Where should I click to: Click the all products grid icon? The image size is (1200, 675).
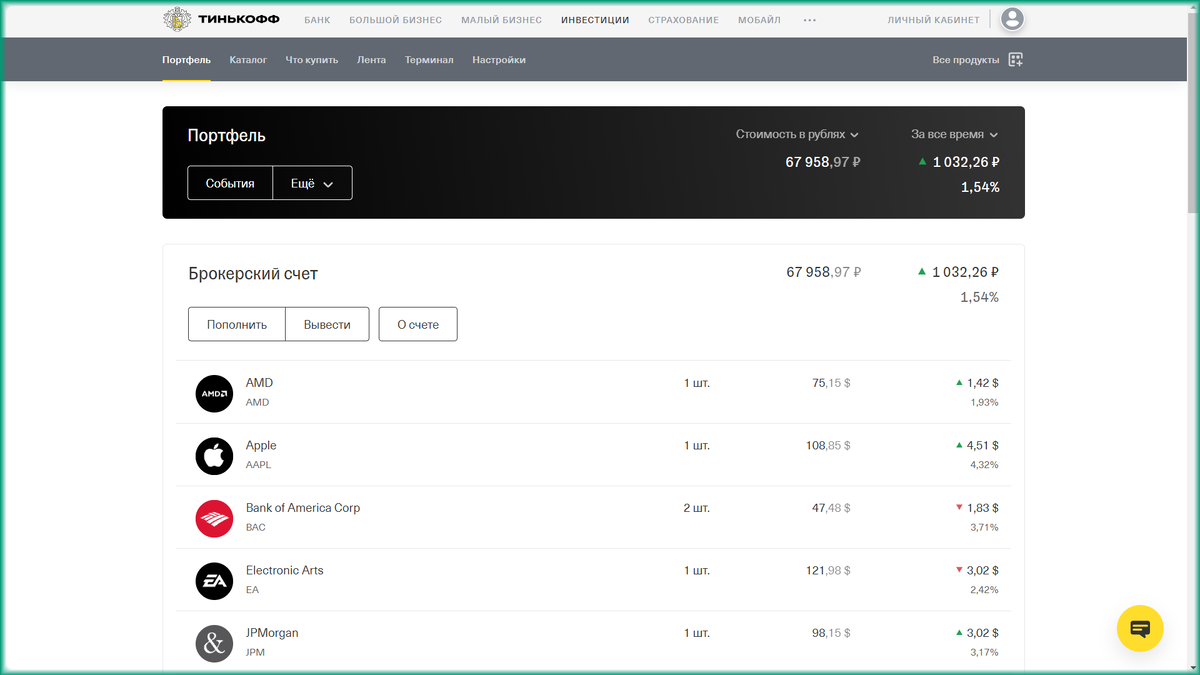(x=1016, y=60)
